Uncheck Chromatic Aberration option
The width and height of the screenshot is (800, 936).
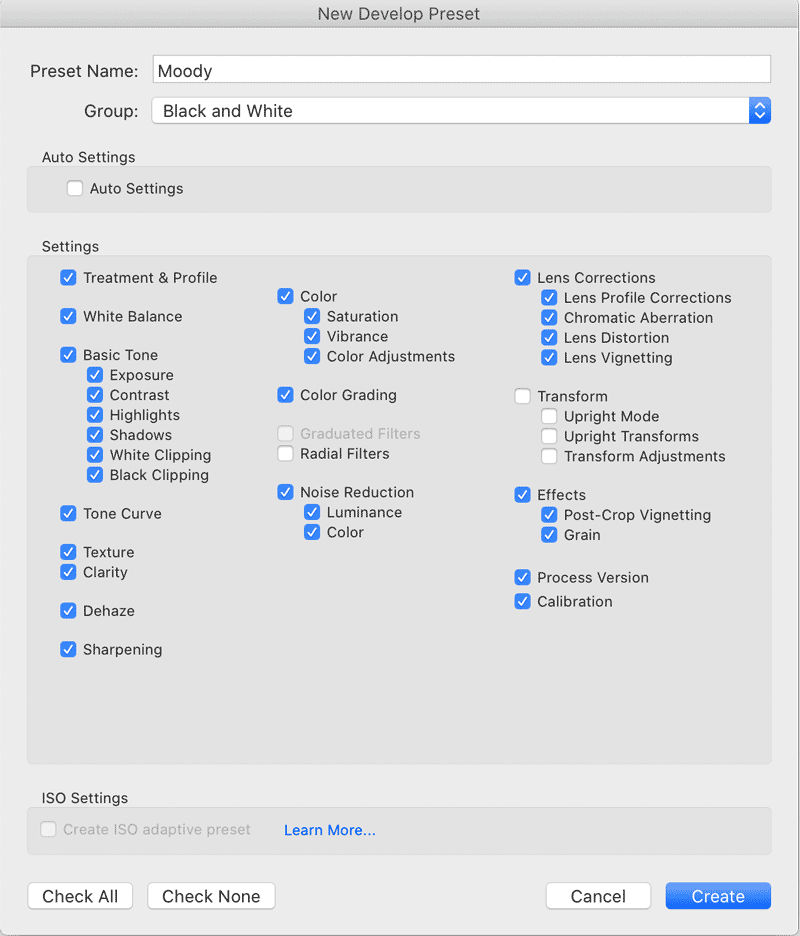pyautogui.click(x=549, y=318)
